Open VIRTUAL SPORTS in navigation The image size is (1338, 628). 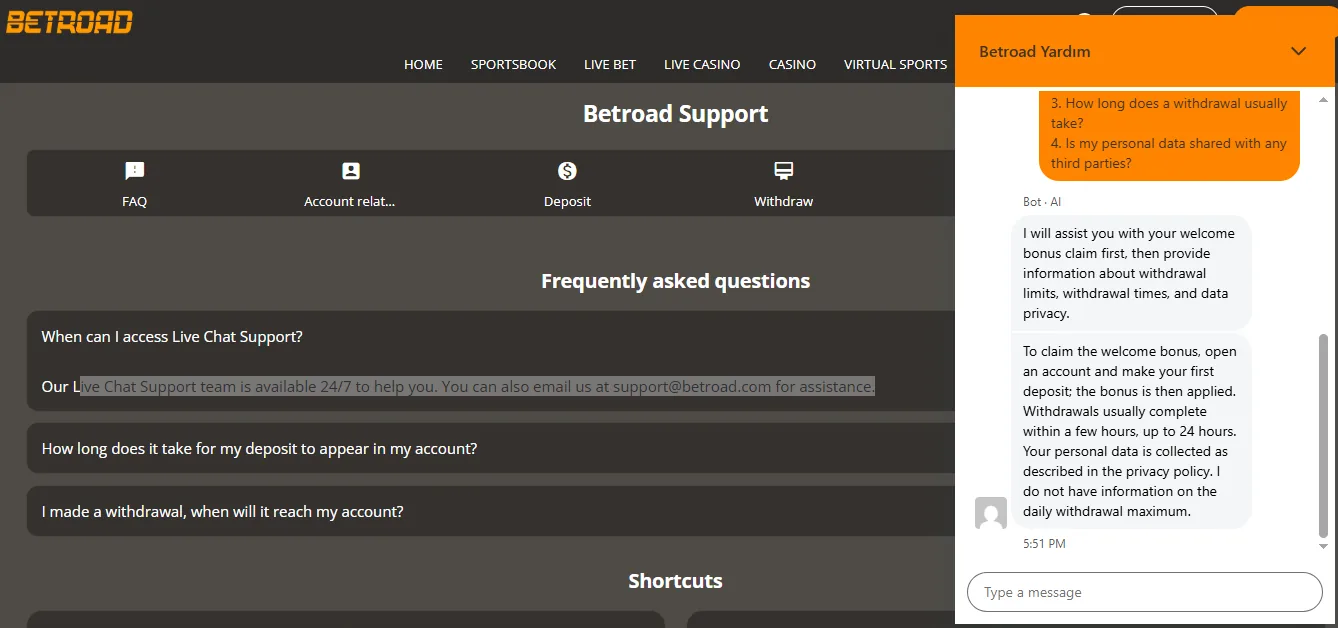pos(895,64)
